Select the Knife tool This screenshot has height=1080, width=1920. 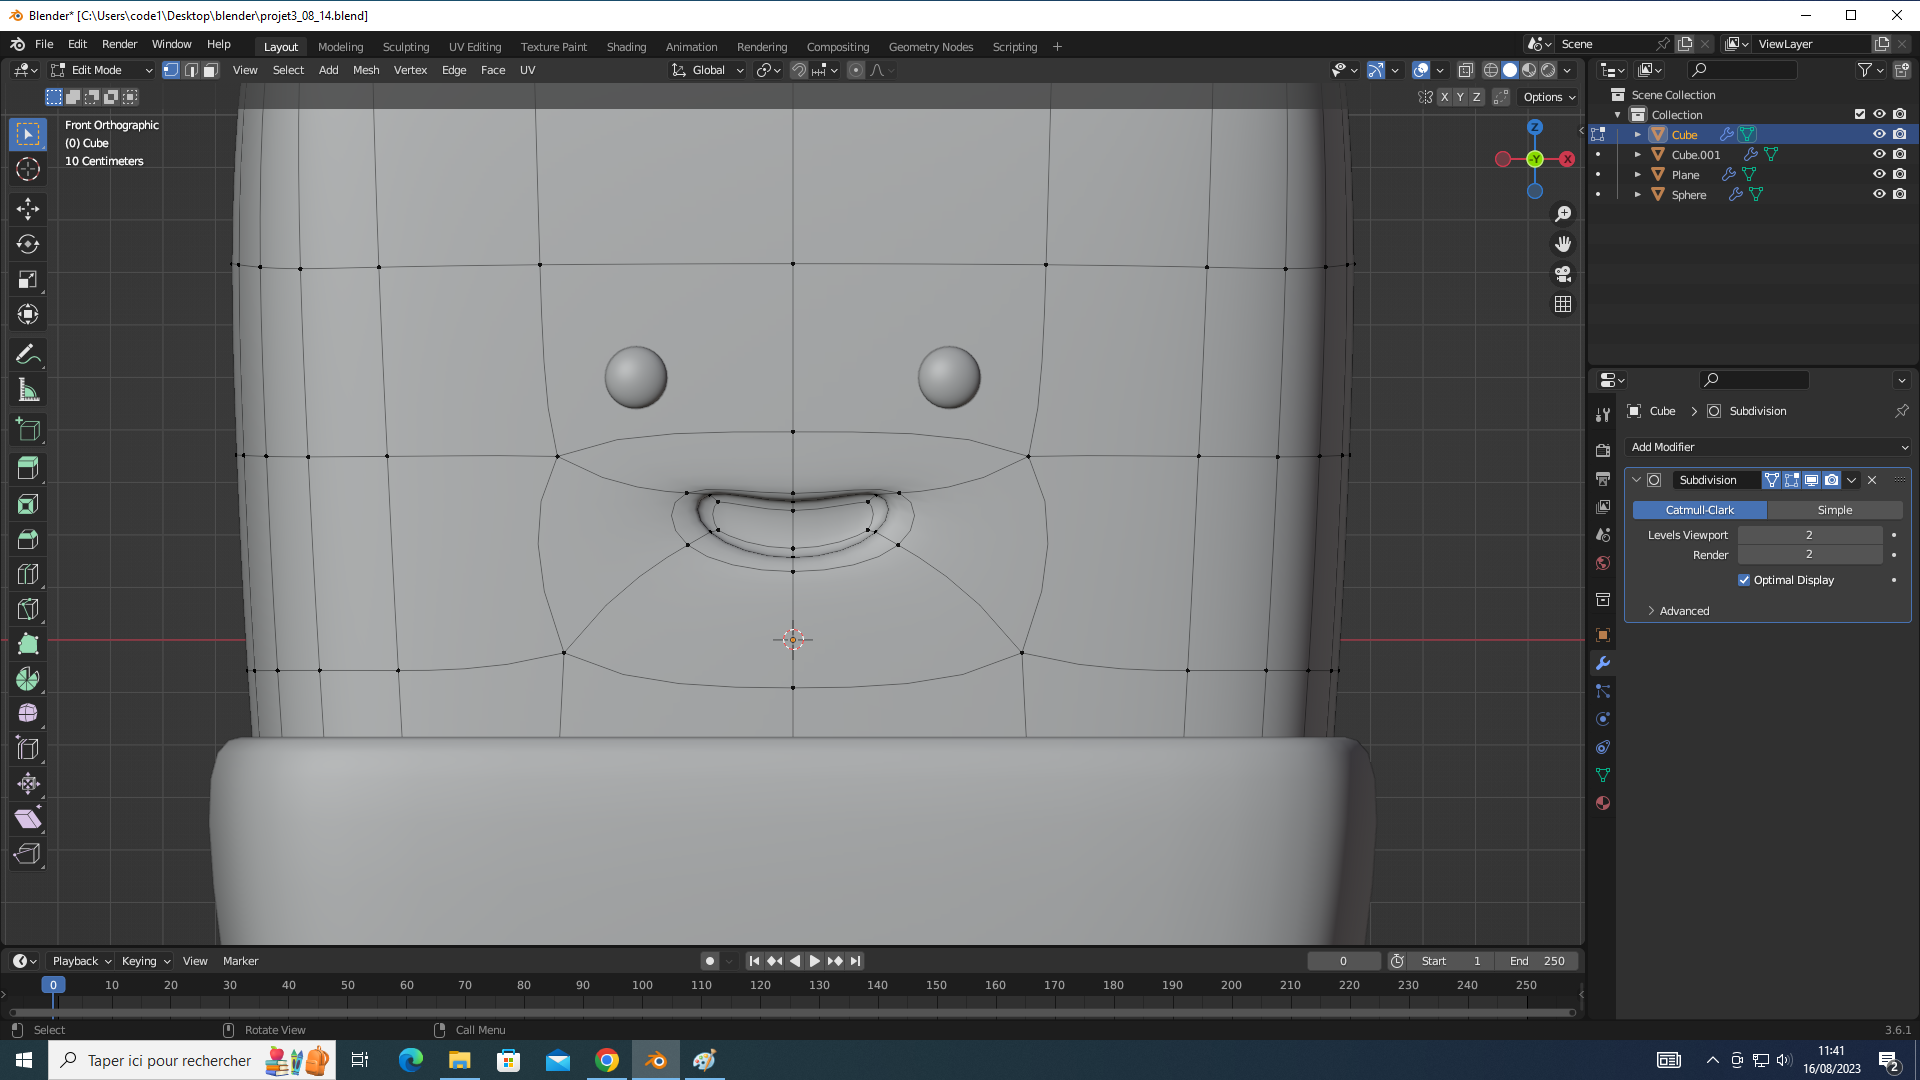[28, 609]
